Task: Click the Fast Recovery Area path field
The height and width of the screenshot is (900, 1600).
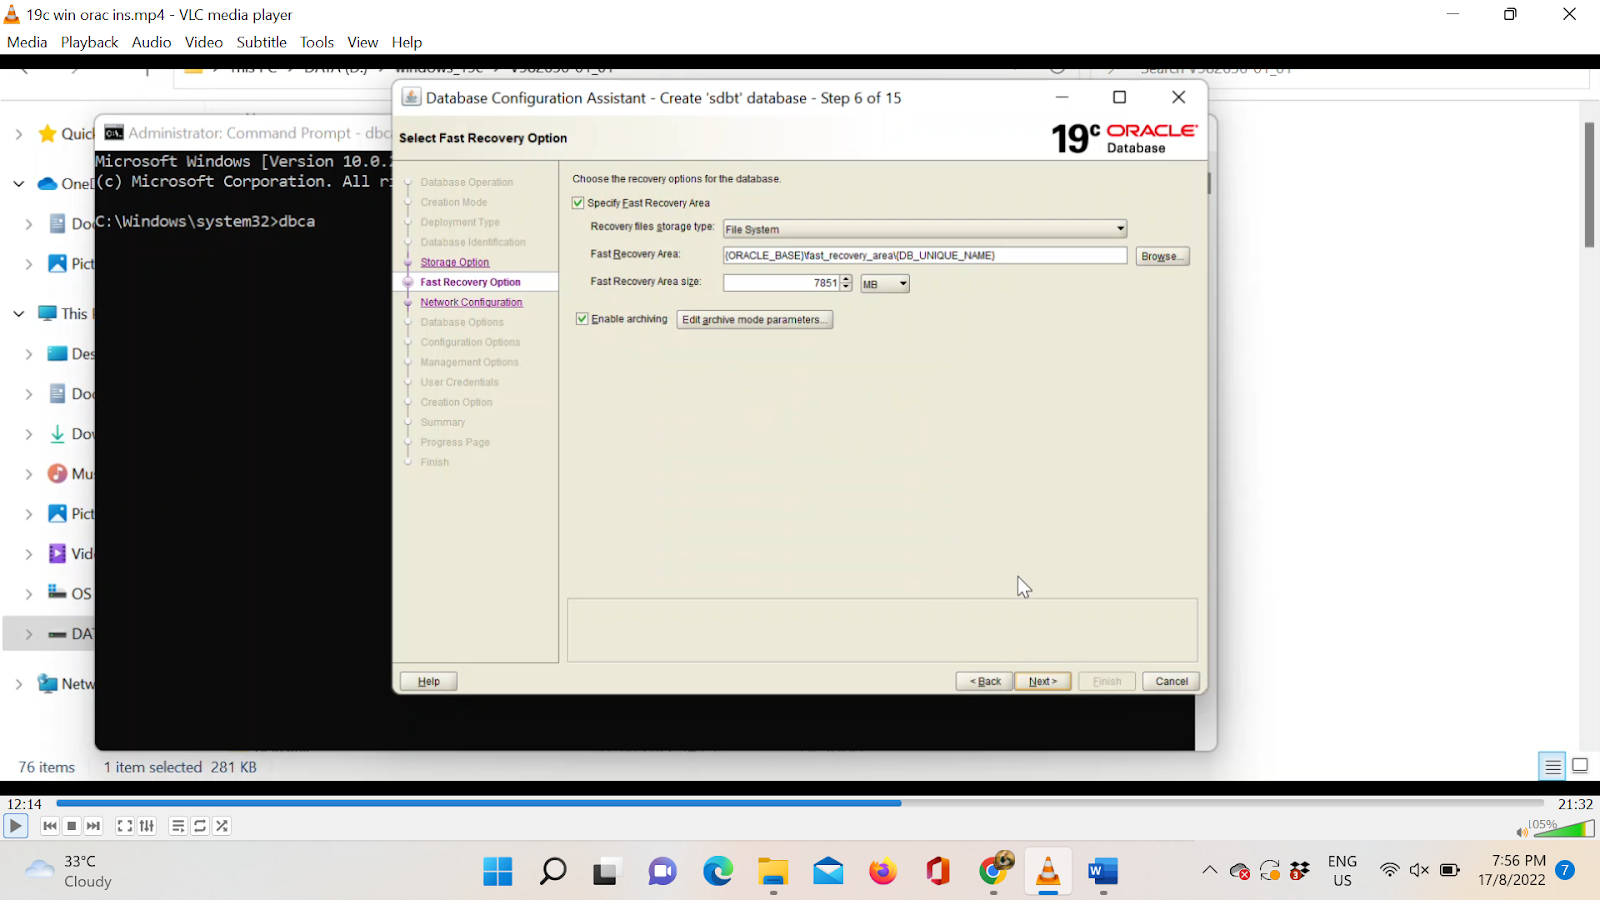Action: pyautogui.click(x=925, y=255)
